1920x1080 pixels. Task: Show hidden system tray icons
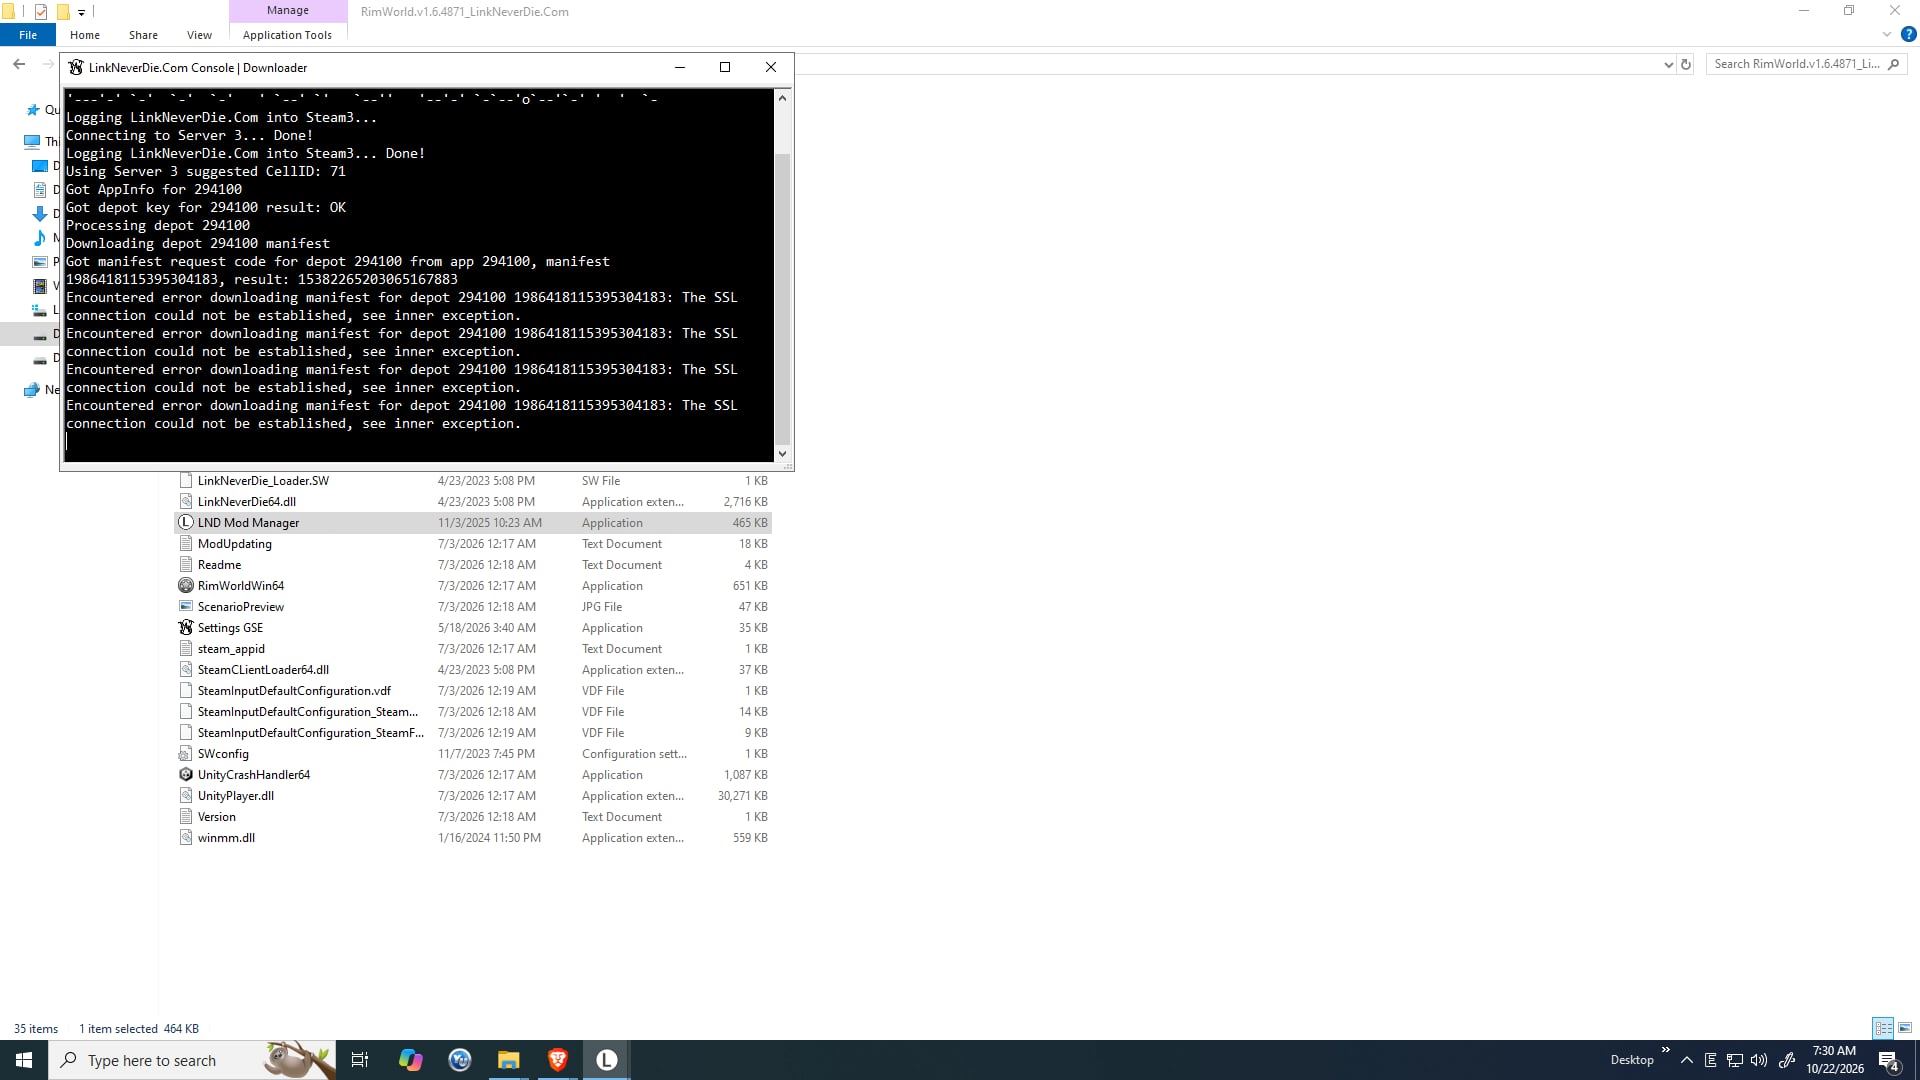[1687, 1060]
